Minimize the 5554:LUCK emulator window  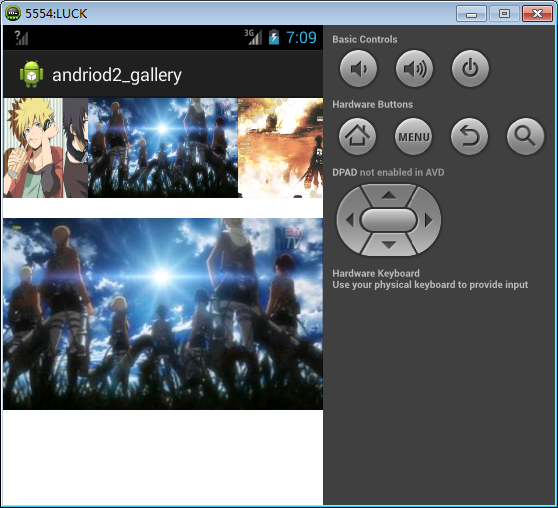(471, 14)
